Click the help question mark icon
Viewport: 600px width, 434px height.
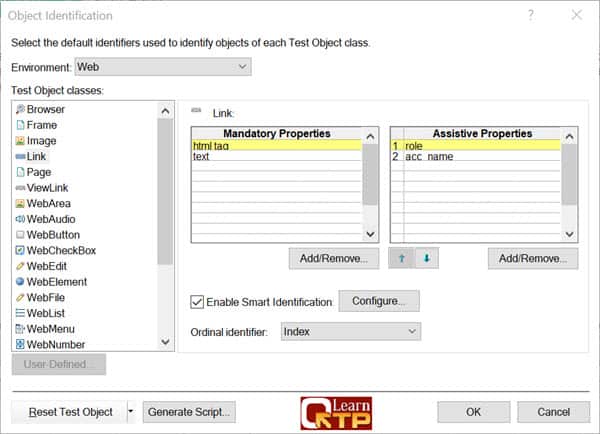pos(531,15)
